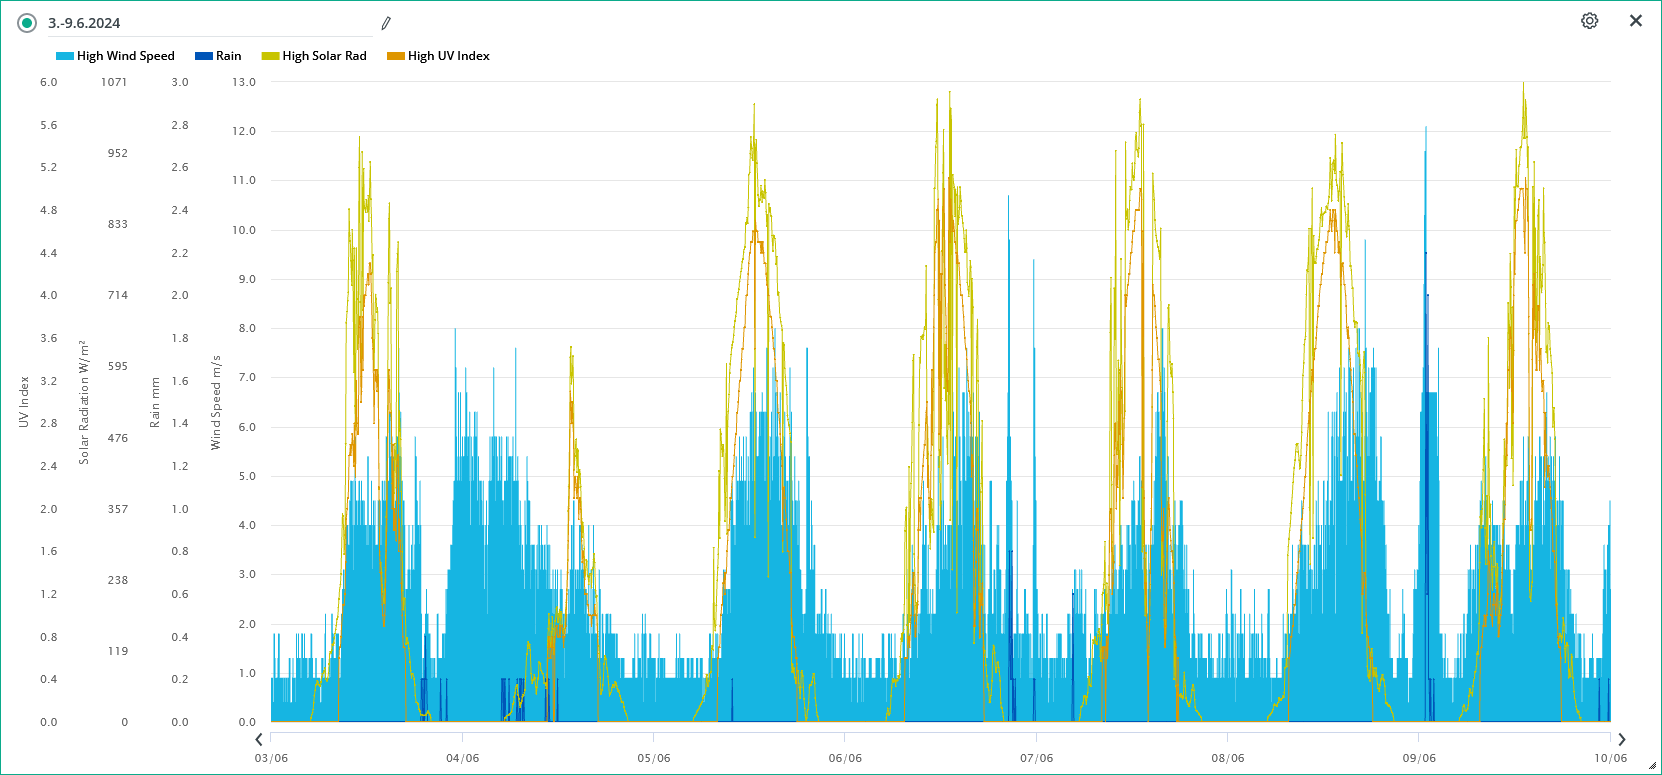The width and height of the screenshot is (1662, 775).
Task: Click the Solar Radiation W/m² axis title
Action: [84, 402]
